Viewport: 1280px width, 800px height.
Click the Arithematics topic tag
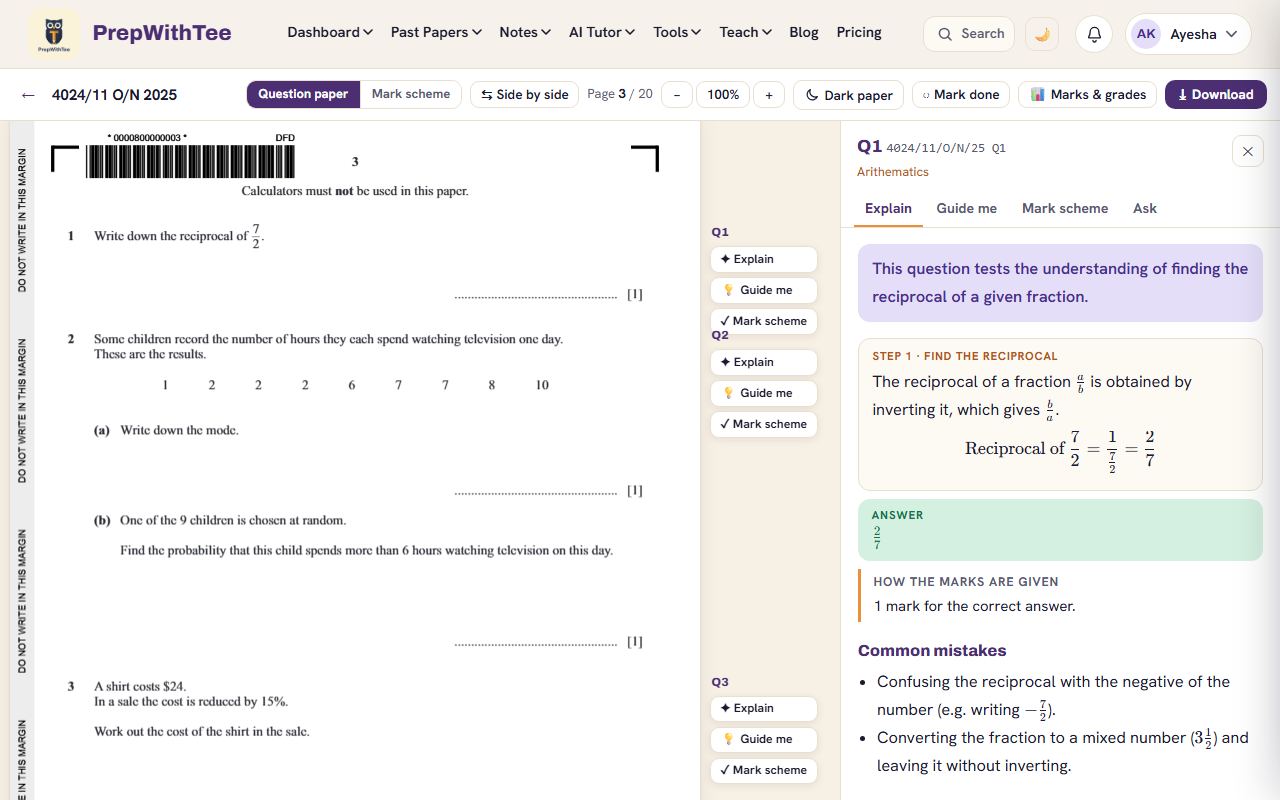coord(893,172)
